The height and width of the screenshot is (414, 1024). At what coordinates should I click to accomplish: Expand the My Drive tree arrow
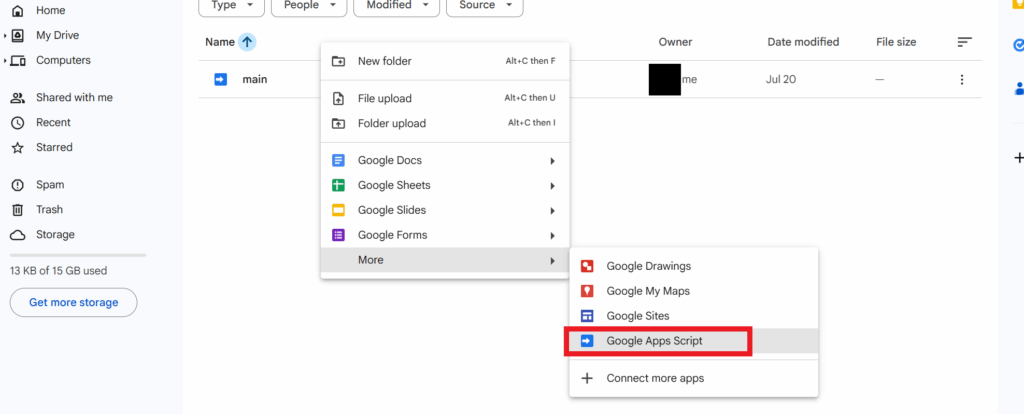[x=5, y=35]
